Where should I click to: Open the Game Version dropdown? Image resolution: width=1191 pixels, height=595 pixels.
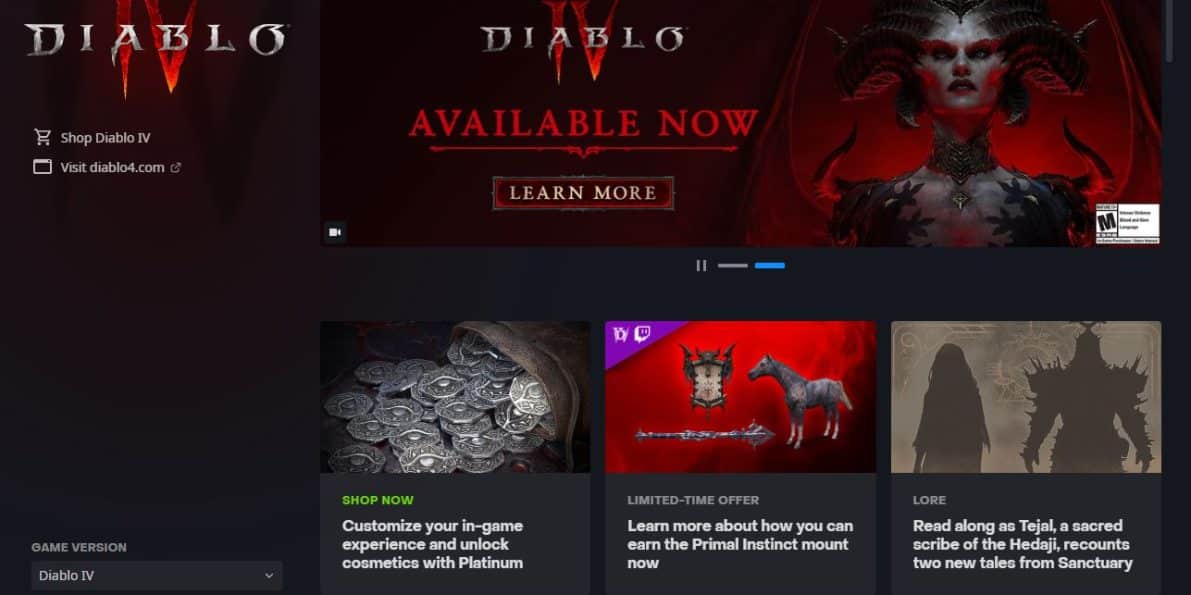pyautogui.click(x=156, y=575)
